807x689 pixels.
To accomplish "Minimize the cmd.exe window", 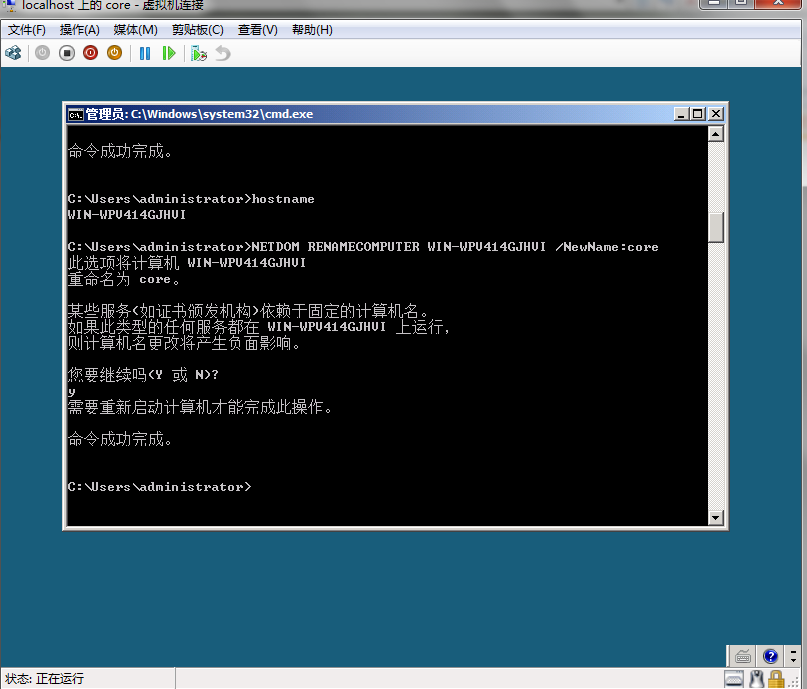I will [681, 114].
